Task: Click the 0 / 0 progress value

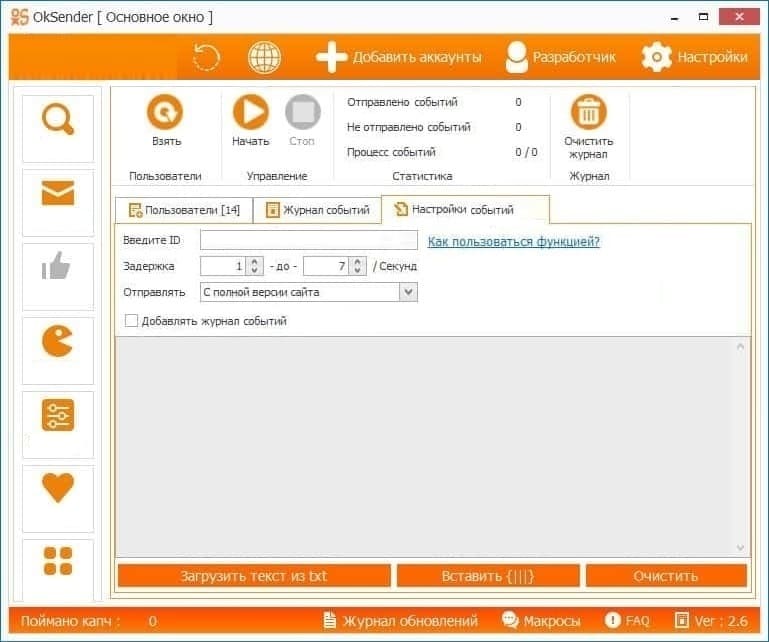Action: point(526,152)
